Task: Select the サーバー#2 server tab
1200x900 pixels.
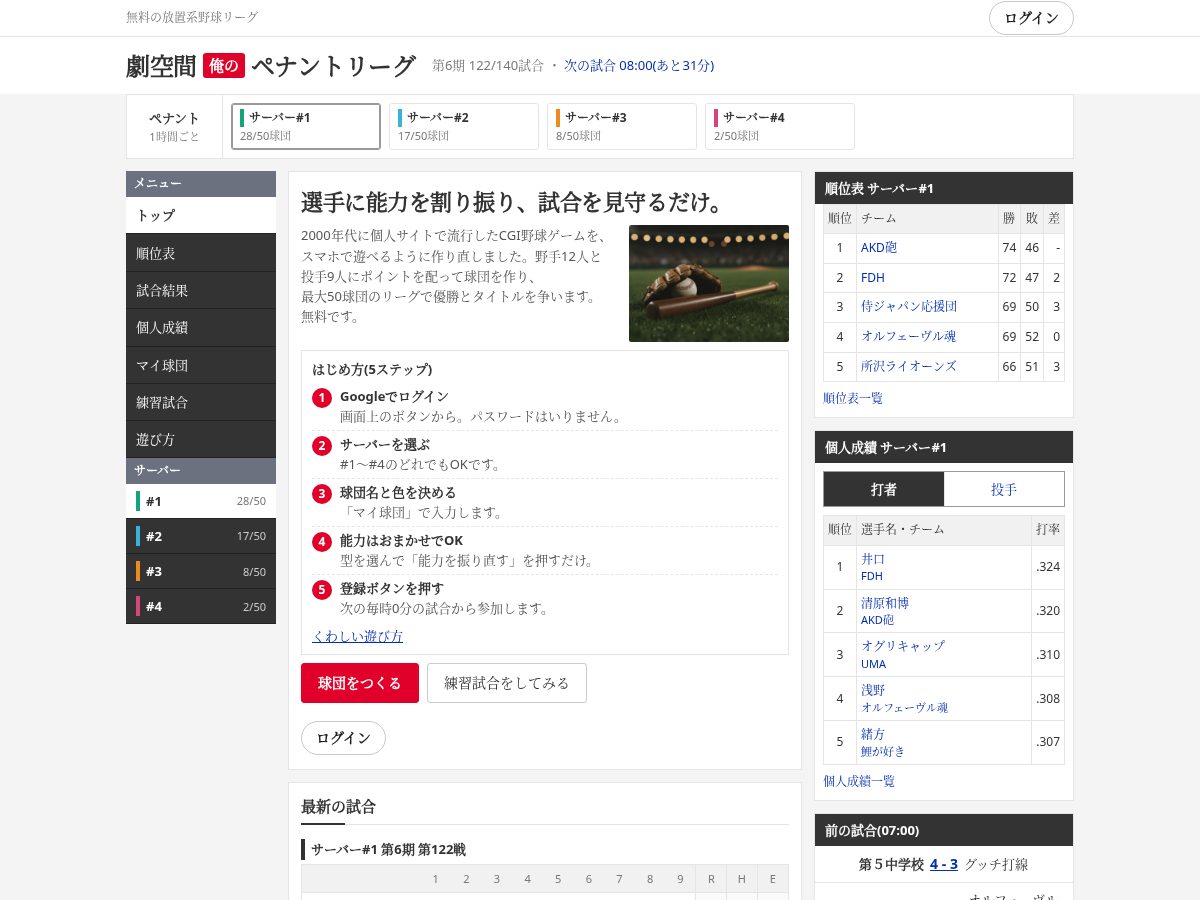Action: (464, 126)
